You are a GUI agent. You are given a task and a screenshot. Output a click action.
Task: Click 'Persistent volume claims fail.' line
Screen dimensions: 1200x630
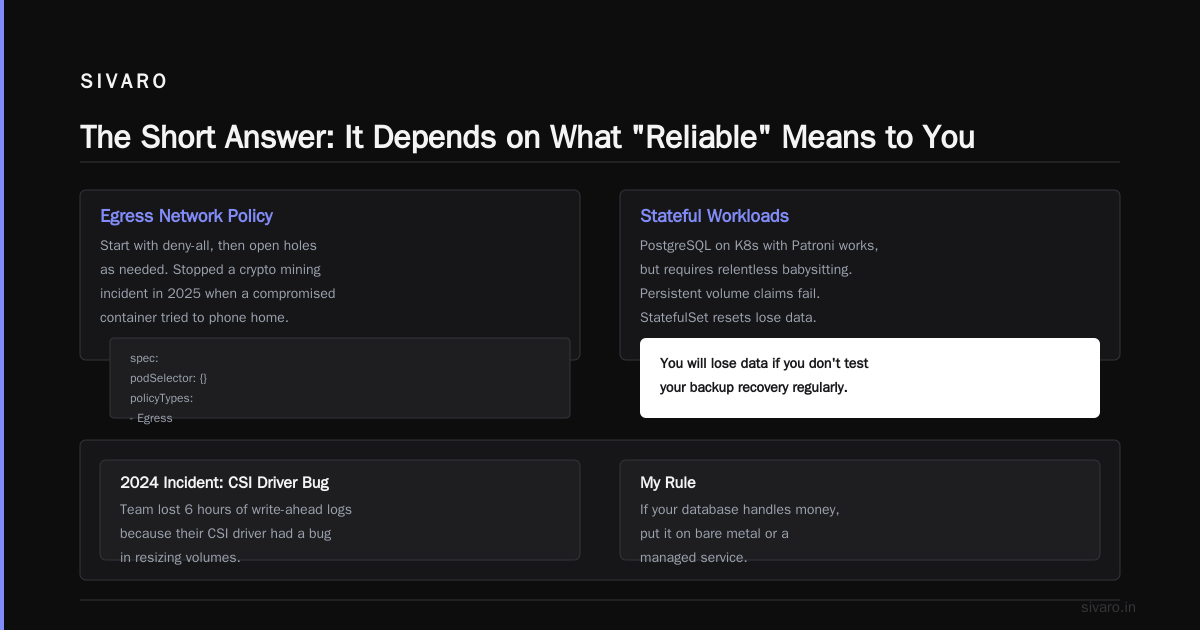click(732, 293)
